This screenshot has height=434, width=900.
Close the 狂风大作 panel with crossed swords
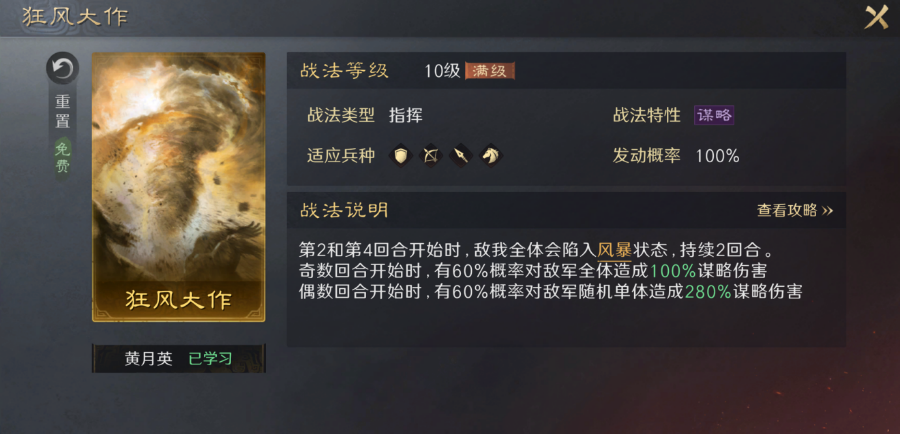(x=876, y=17)
